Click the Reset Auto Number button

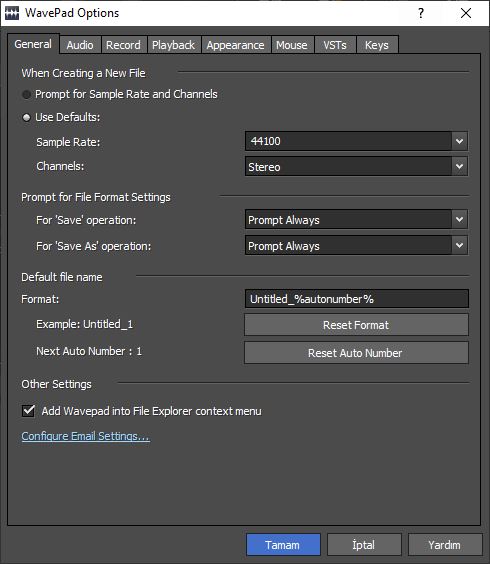(x=356, y=353)
